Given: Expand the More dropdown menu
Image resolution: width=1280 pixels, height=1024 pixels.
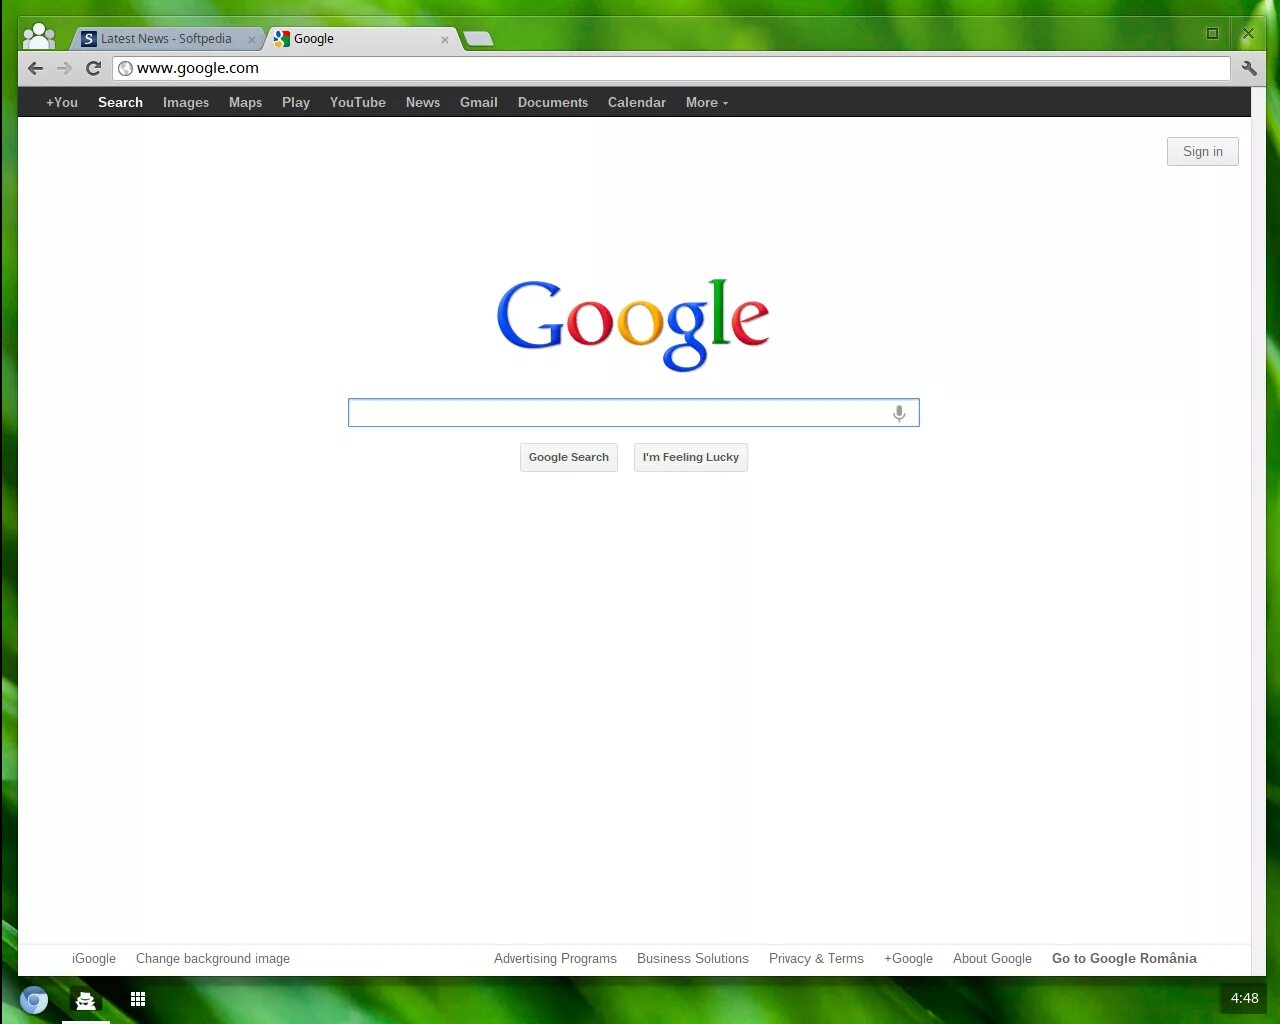Looking at the screenshot, I should (x=707, y=102).
